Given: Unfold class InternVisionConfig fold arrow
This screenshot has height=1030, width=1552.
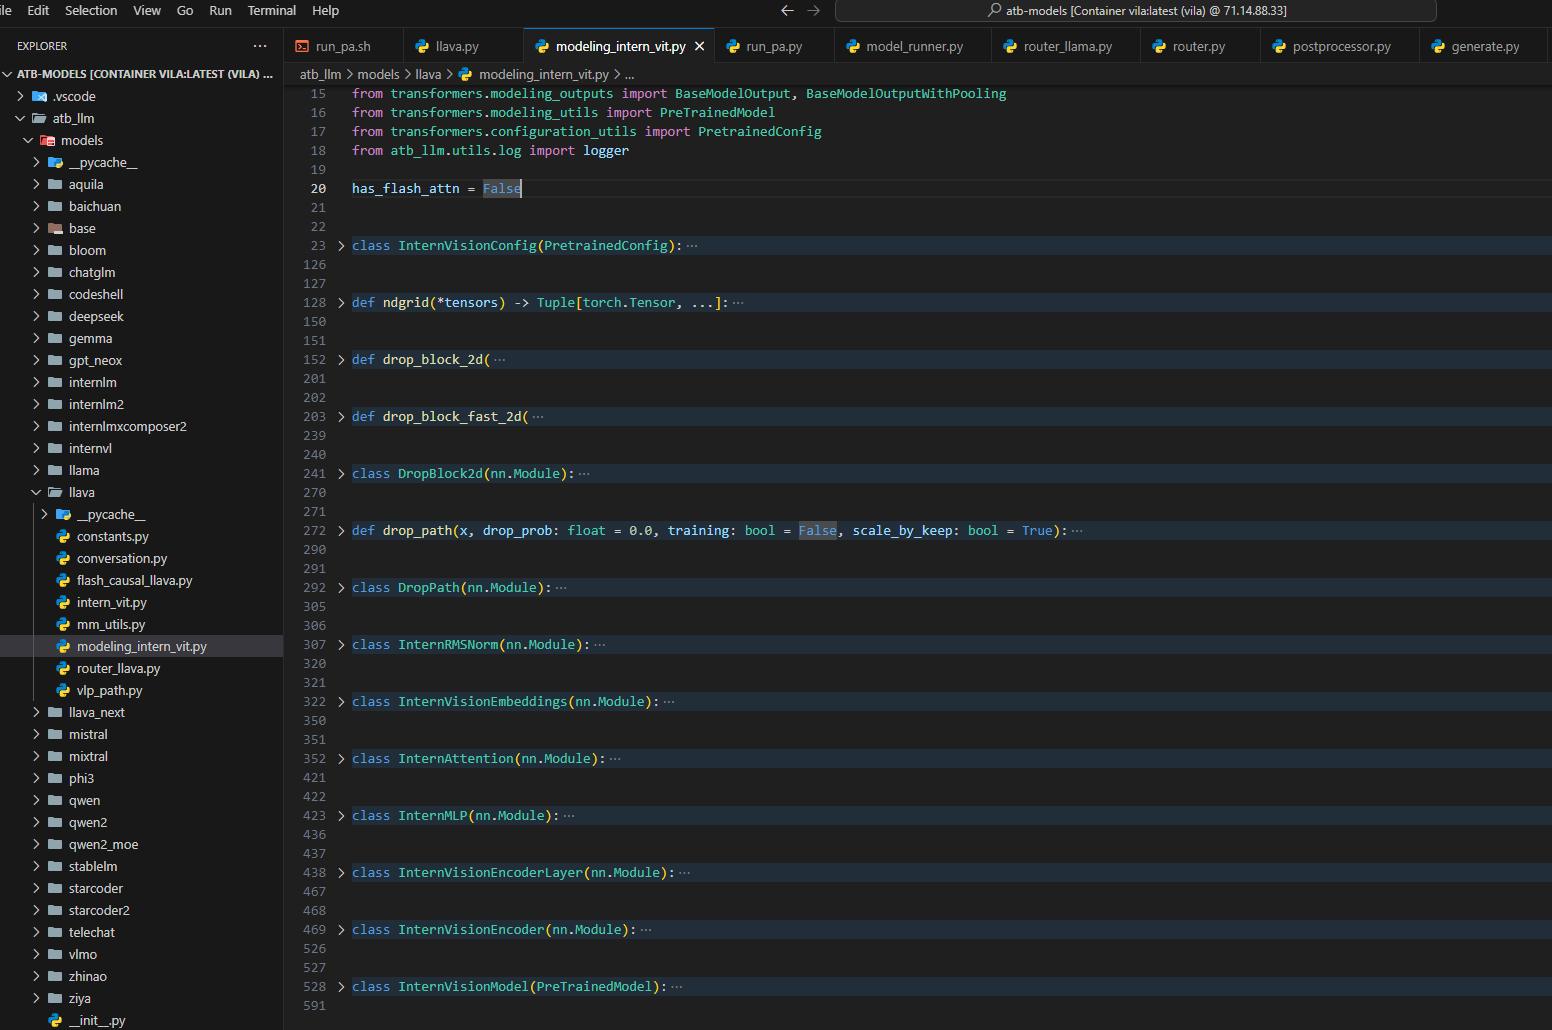Looking at the screenshot, I should coord(341,245).
